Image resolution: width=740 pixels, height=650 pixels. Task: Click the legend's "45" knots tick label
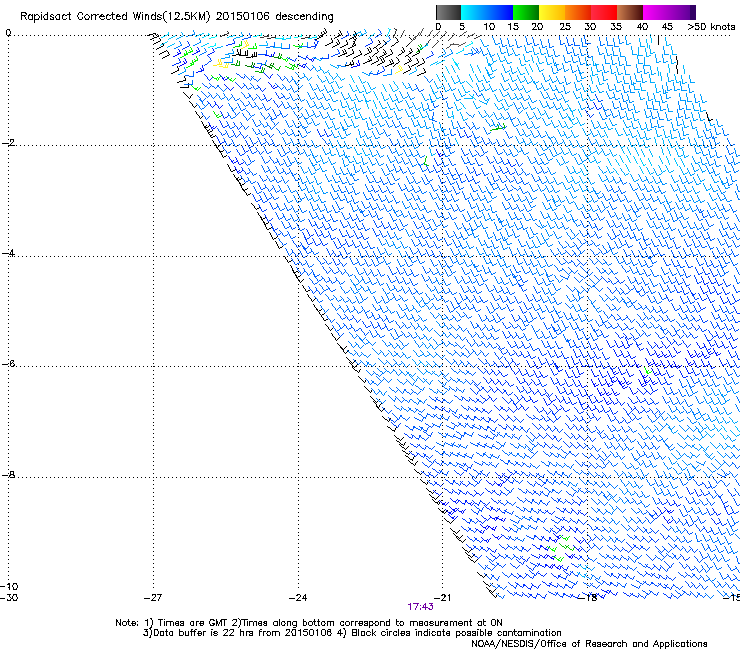(x=667, y=27)
